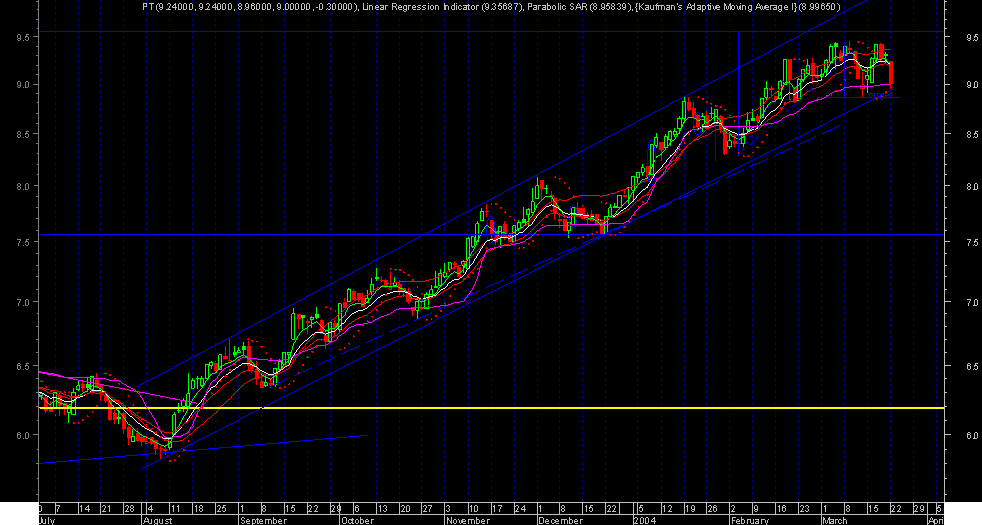The image size is (982, 525).
Task: Click 7.0 on the left price axis
Action: tap(23, 302)
